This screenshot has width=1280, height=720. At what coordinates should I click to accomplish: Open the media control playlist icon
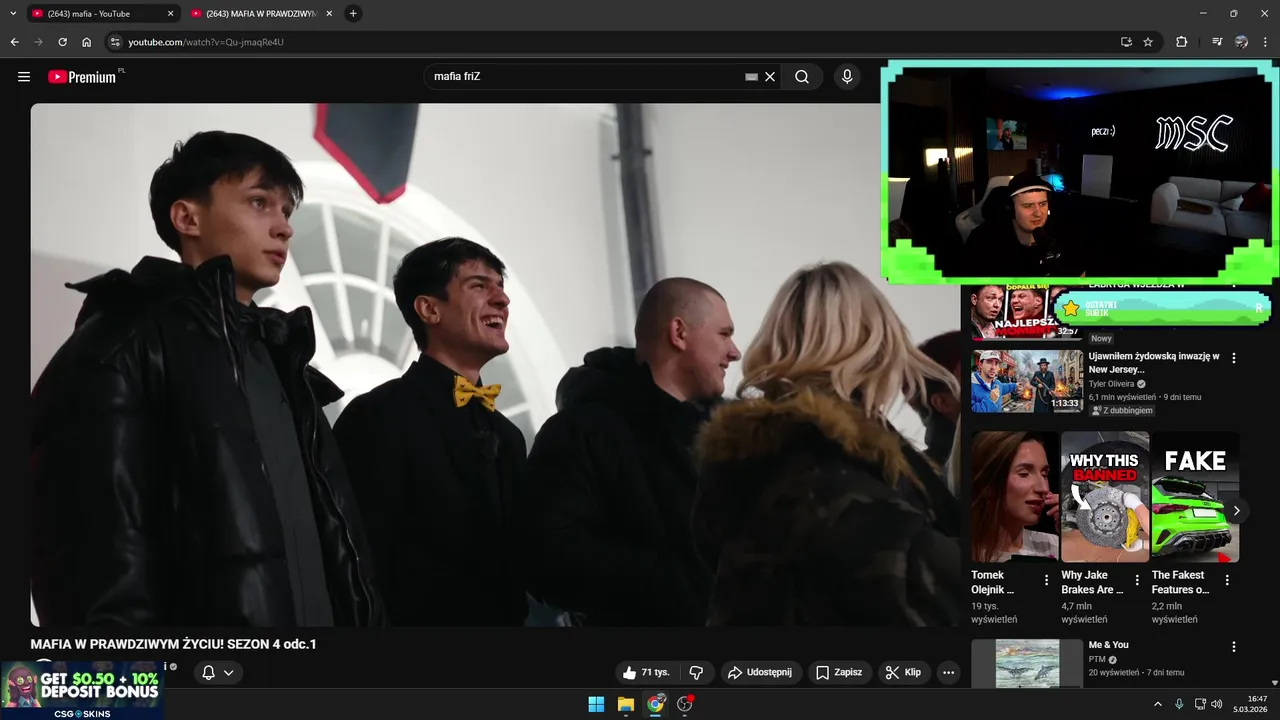pos(1216,42)
